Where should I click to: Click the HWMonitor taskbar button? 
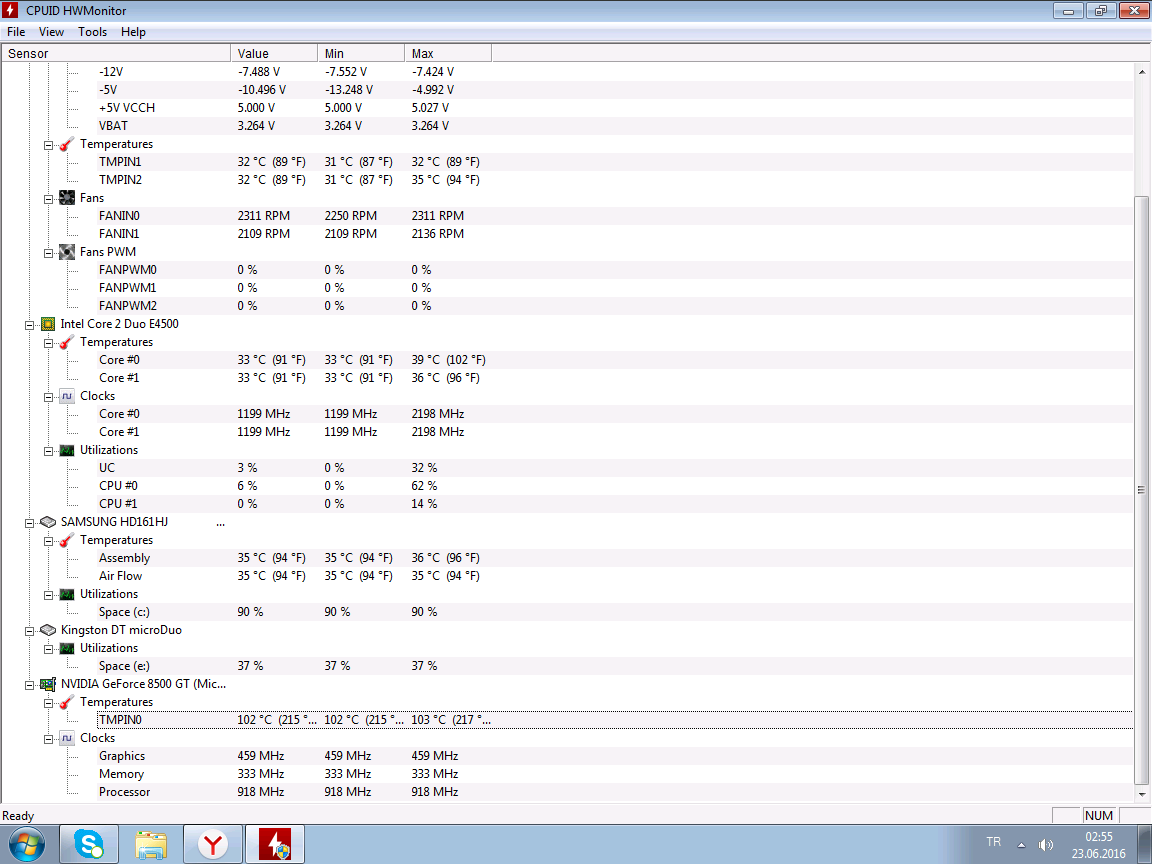click(275, 843)
